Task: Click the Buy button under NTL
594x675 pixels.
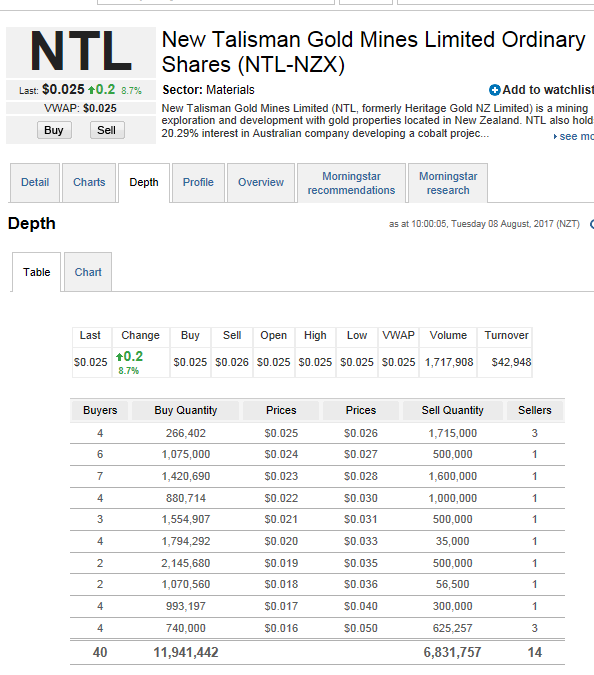Action: tap(54, 130)
